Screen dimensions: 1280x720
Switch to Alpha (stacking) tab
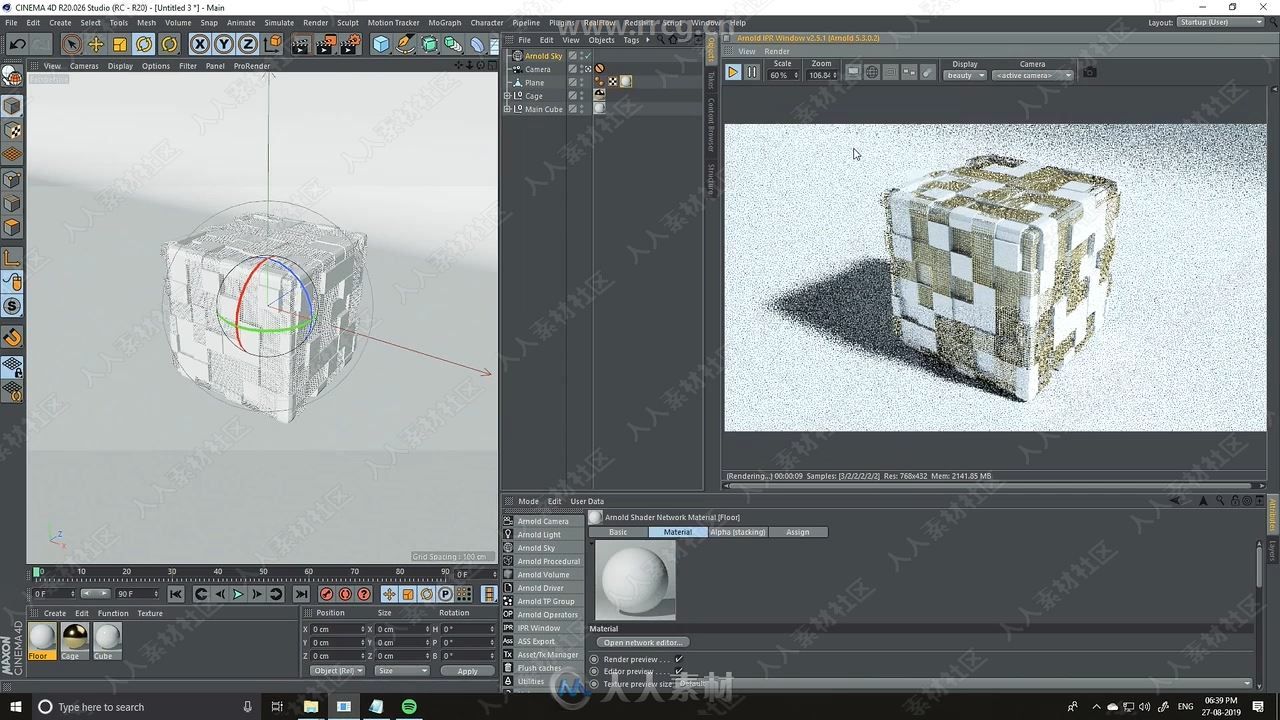pos(737,532)
